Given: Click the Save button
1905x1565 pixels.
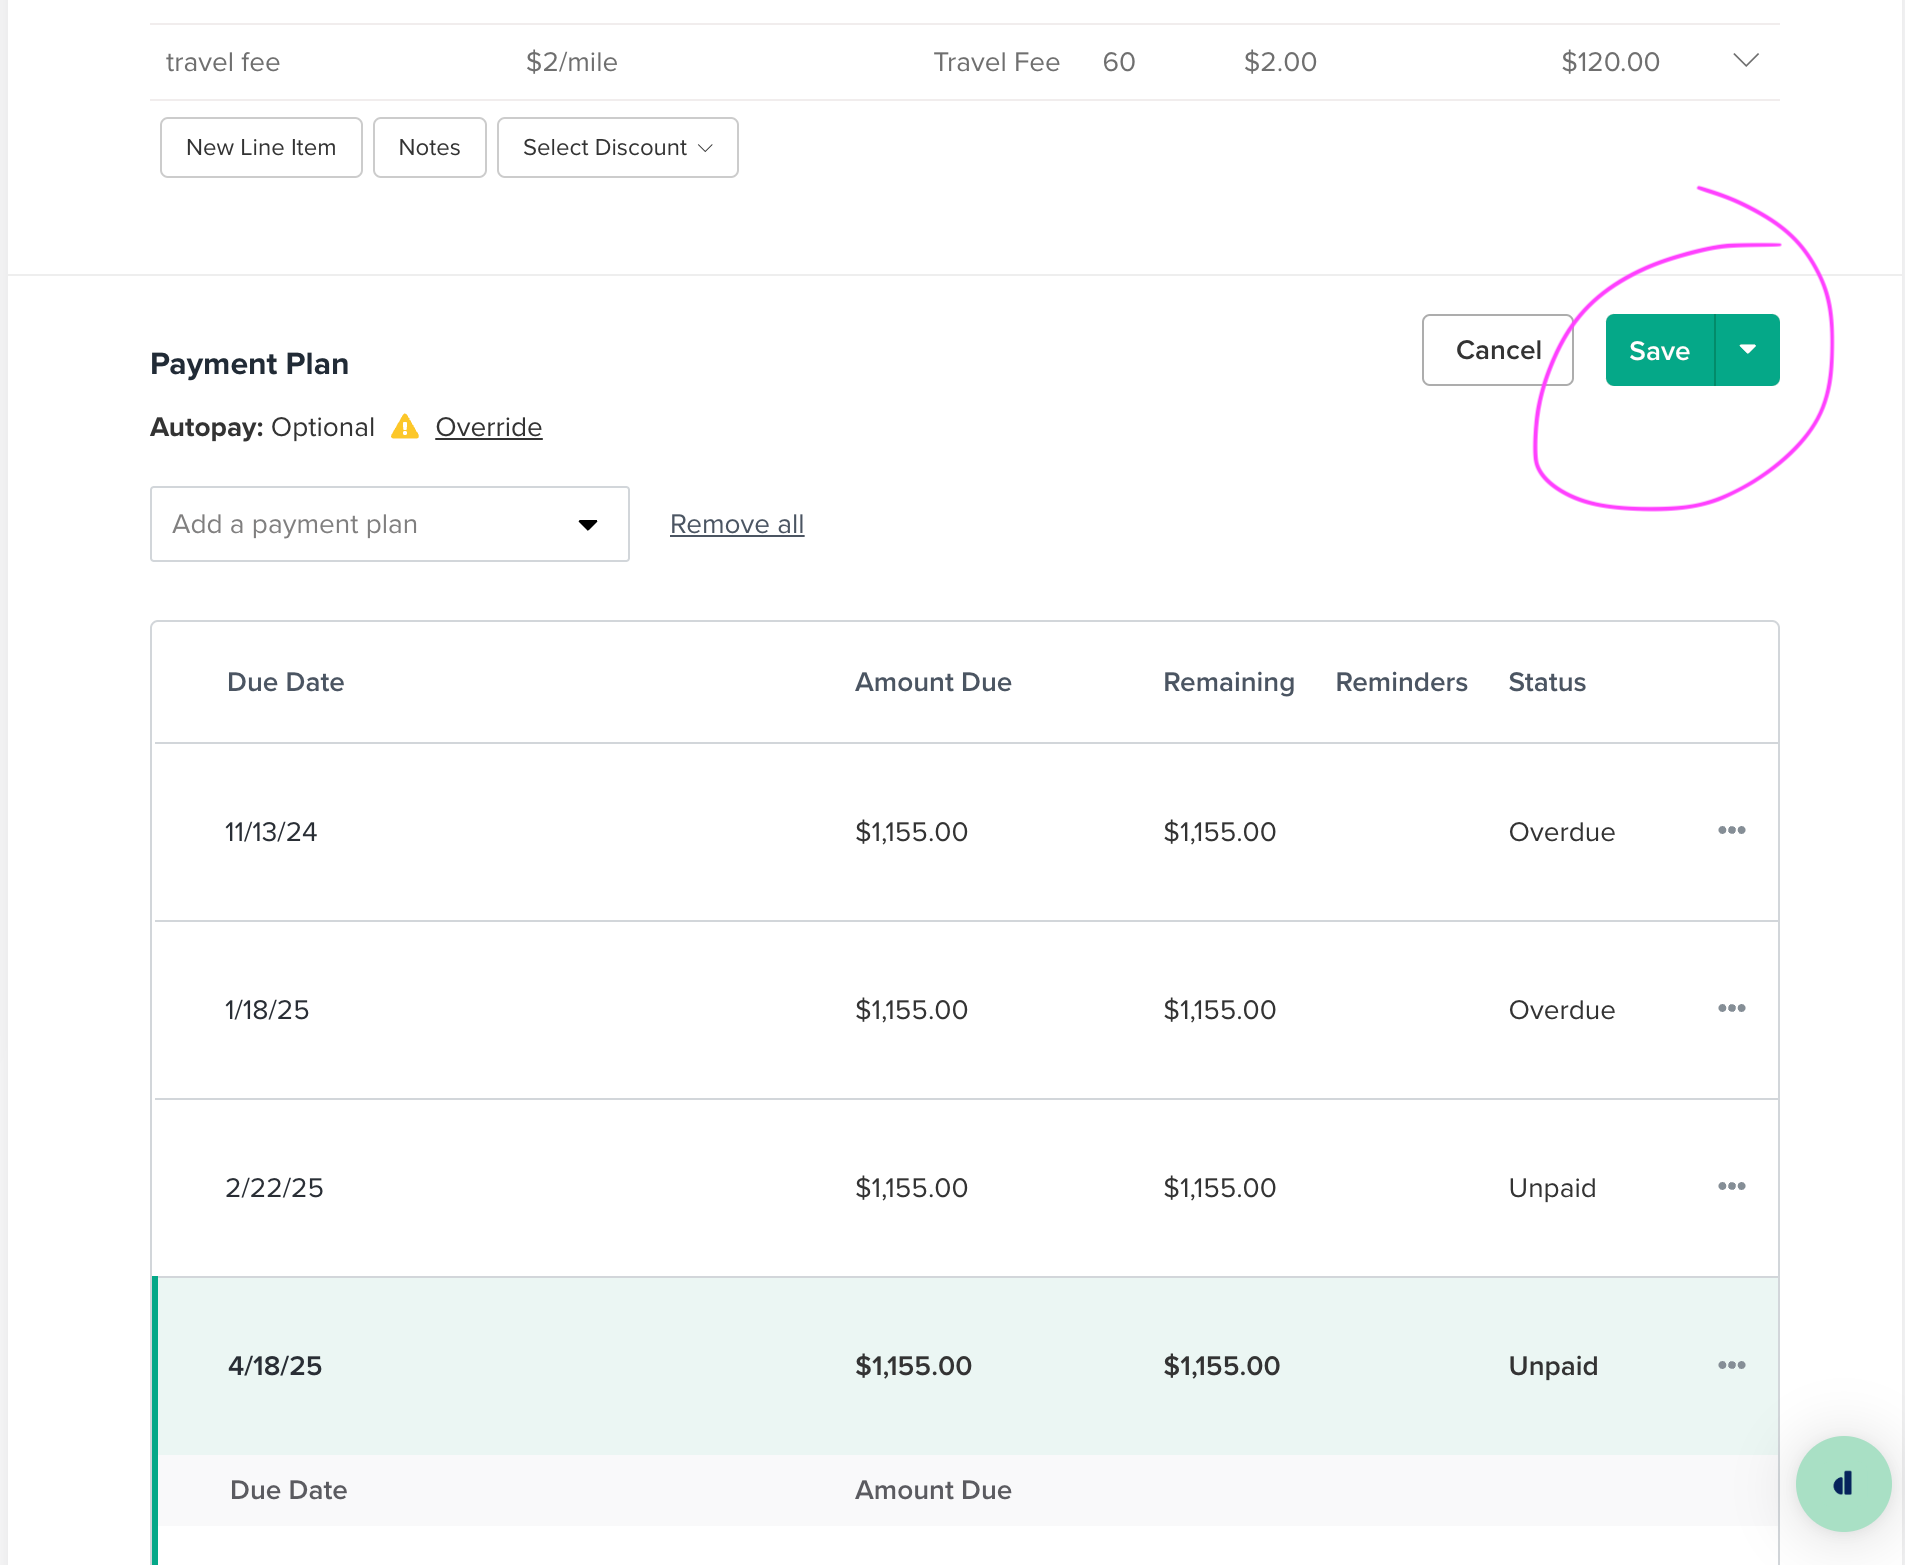Looking at the screenshot, I should (x=1660, y=350).
